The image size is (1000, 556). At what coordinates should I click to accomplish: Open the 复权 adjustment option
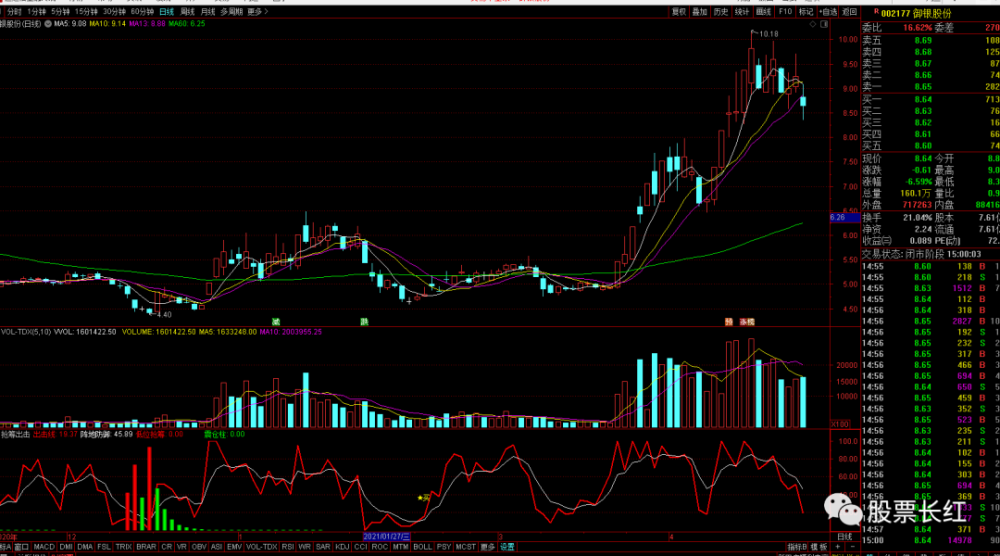(x=679, y=11)
